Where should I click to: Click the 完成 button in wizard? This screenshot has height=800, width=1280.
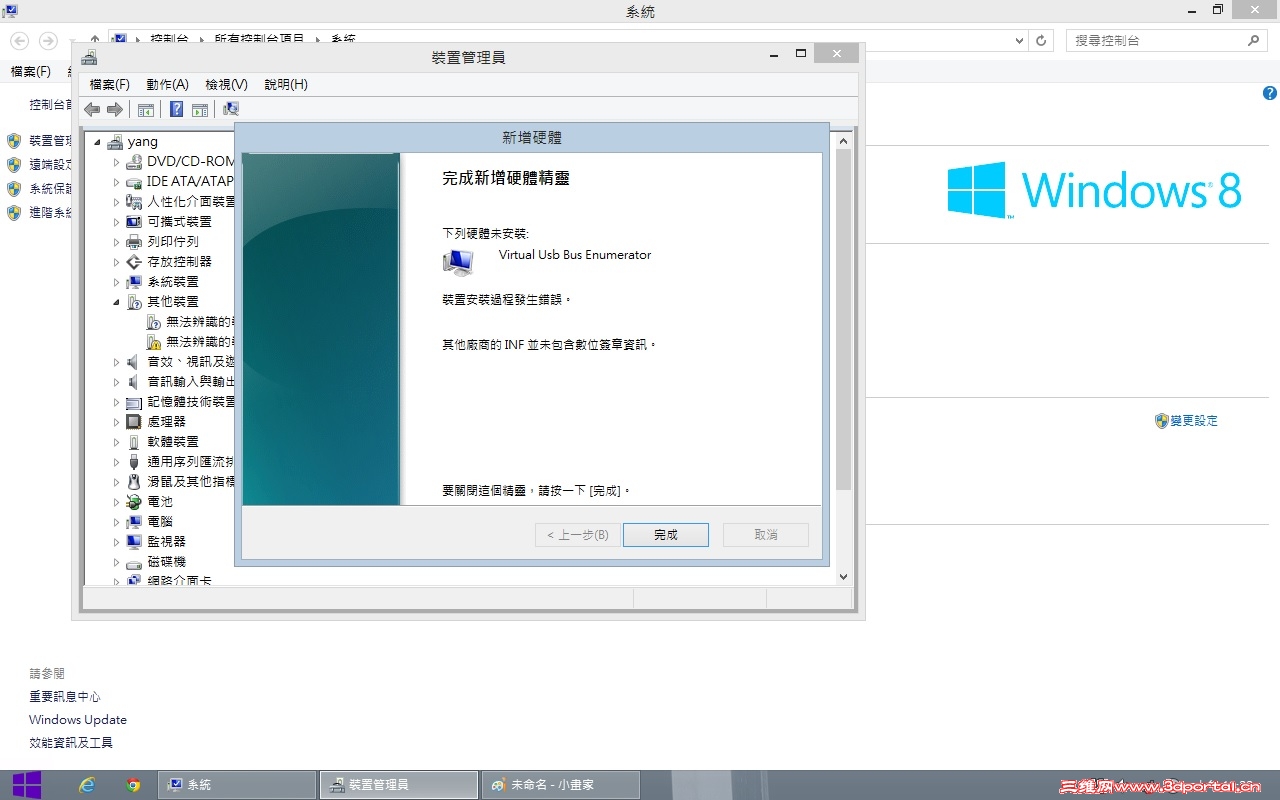click(x=666, y=535)
